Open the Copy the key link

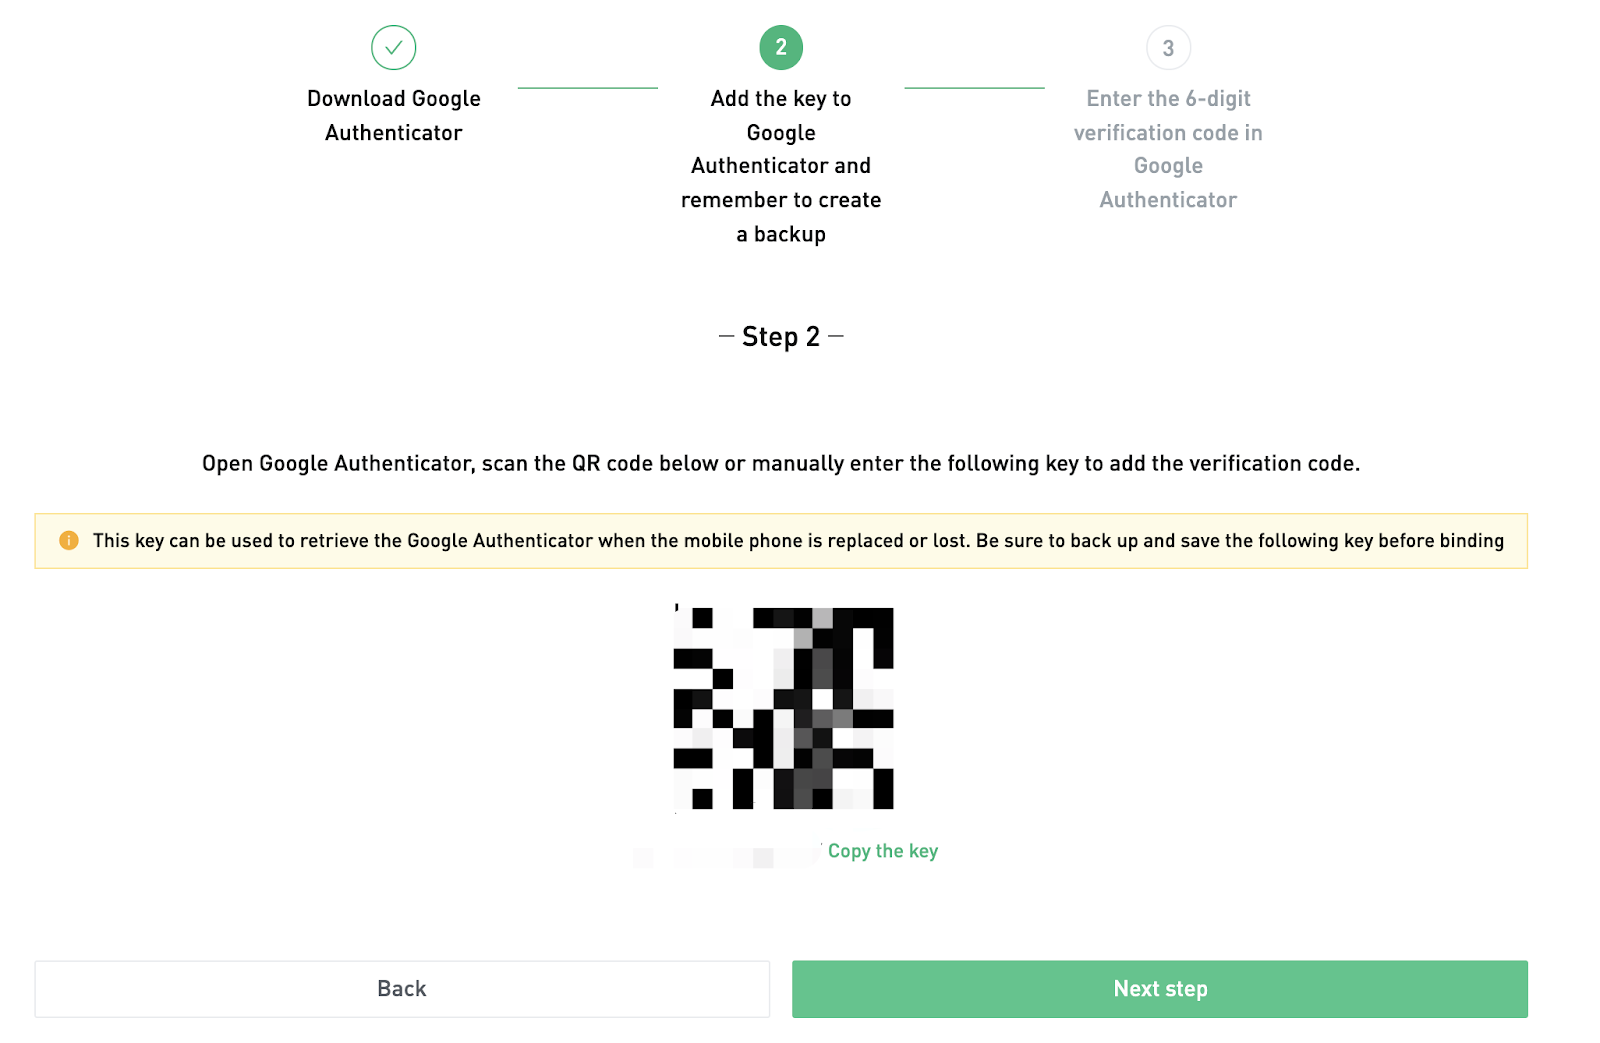[883, 851]
